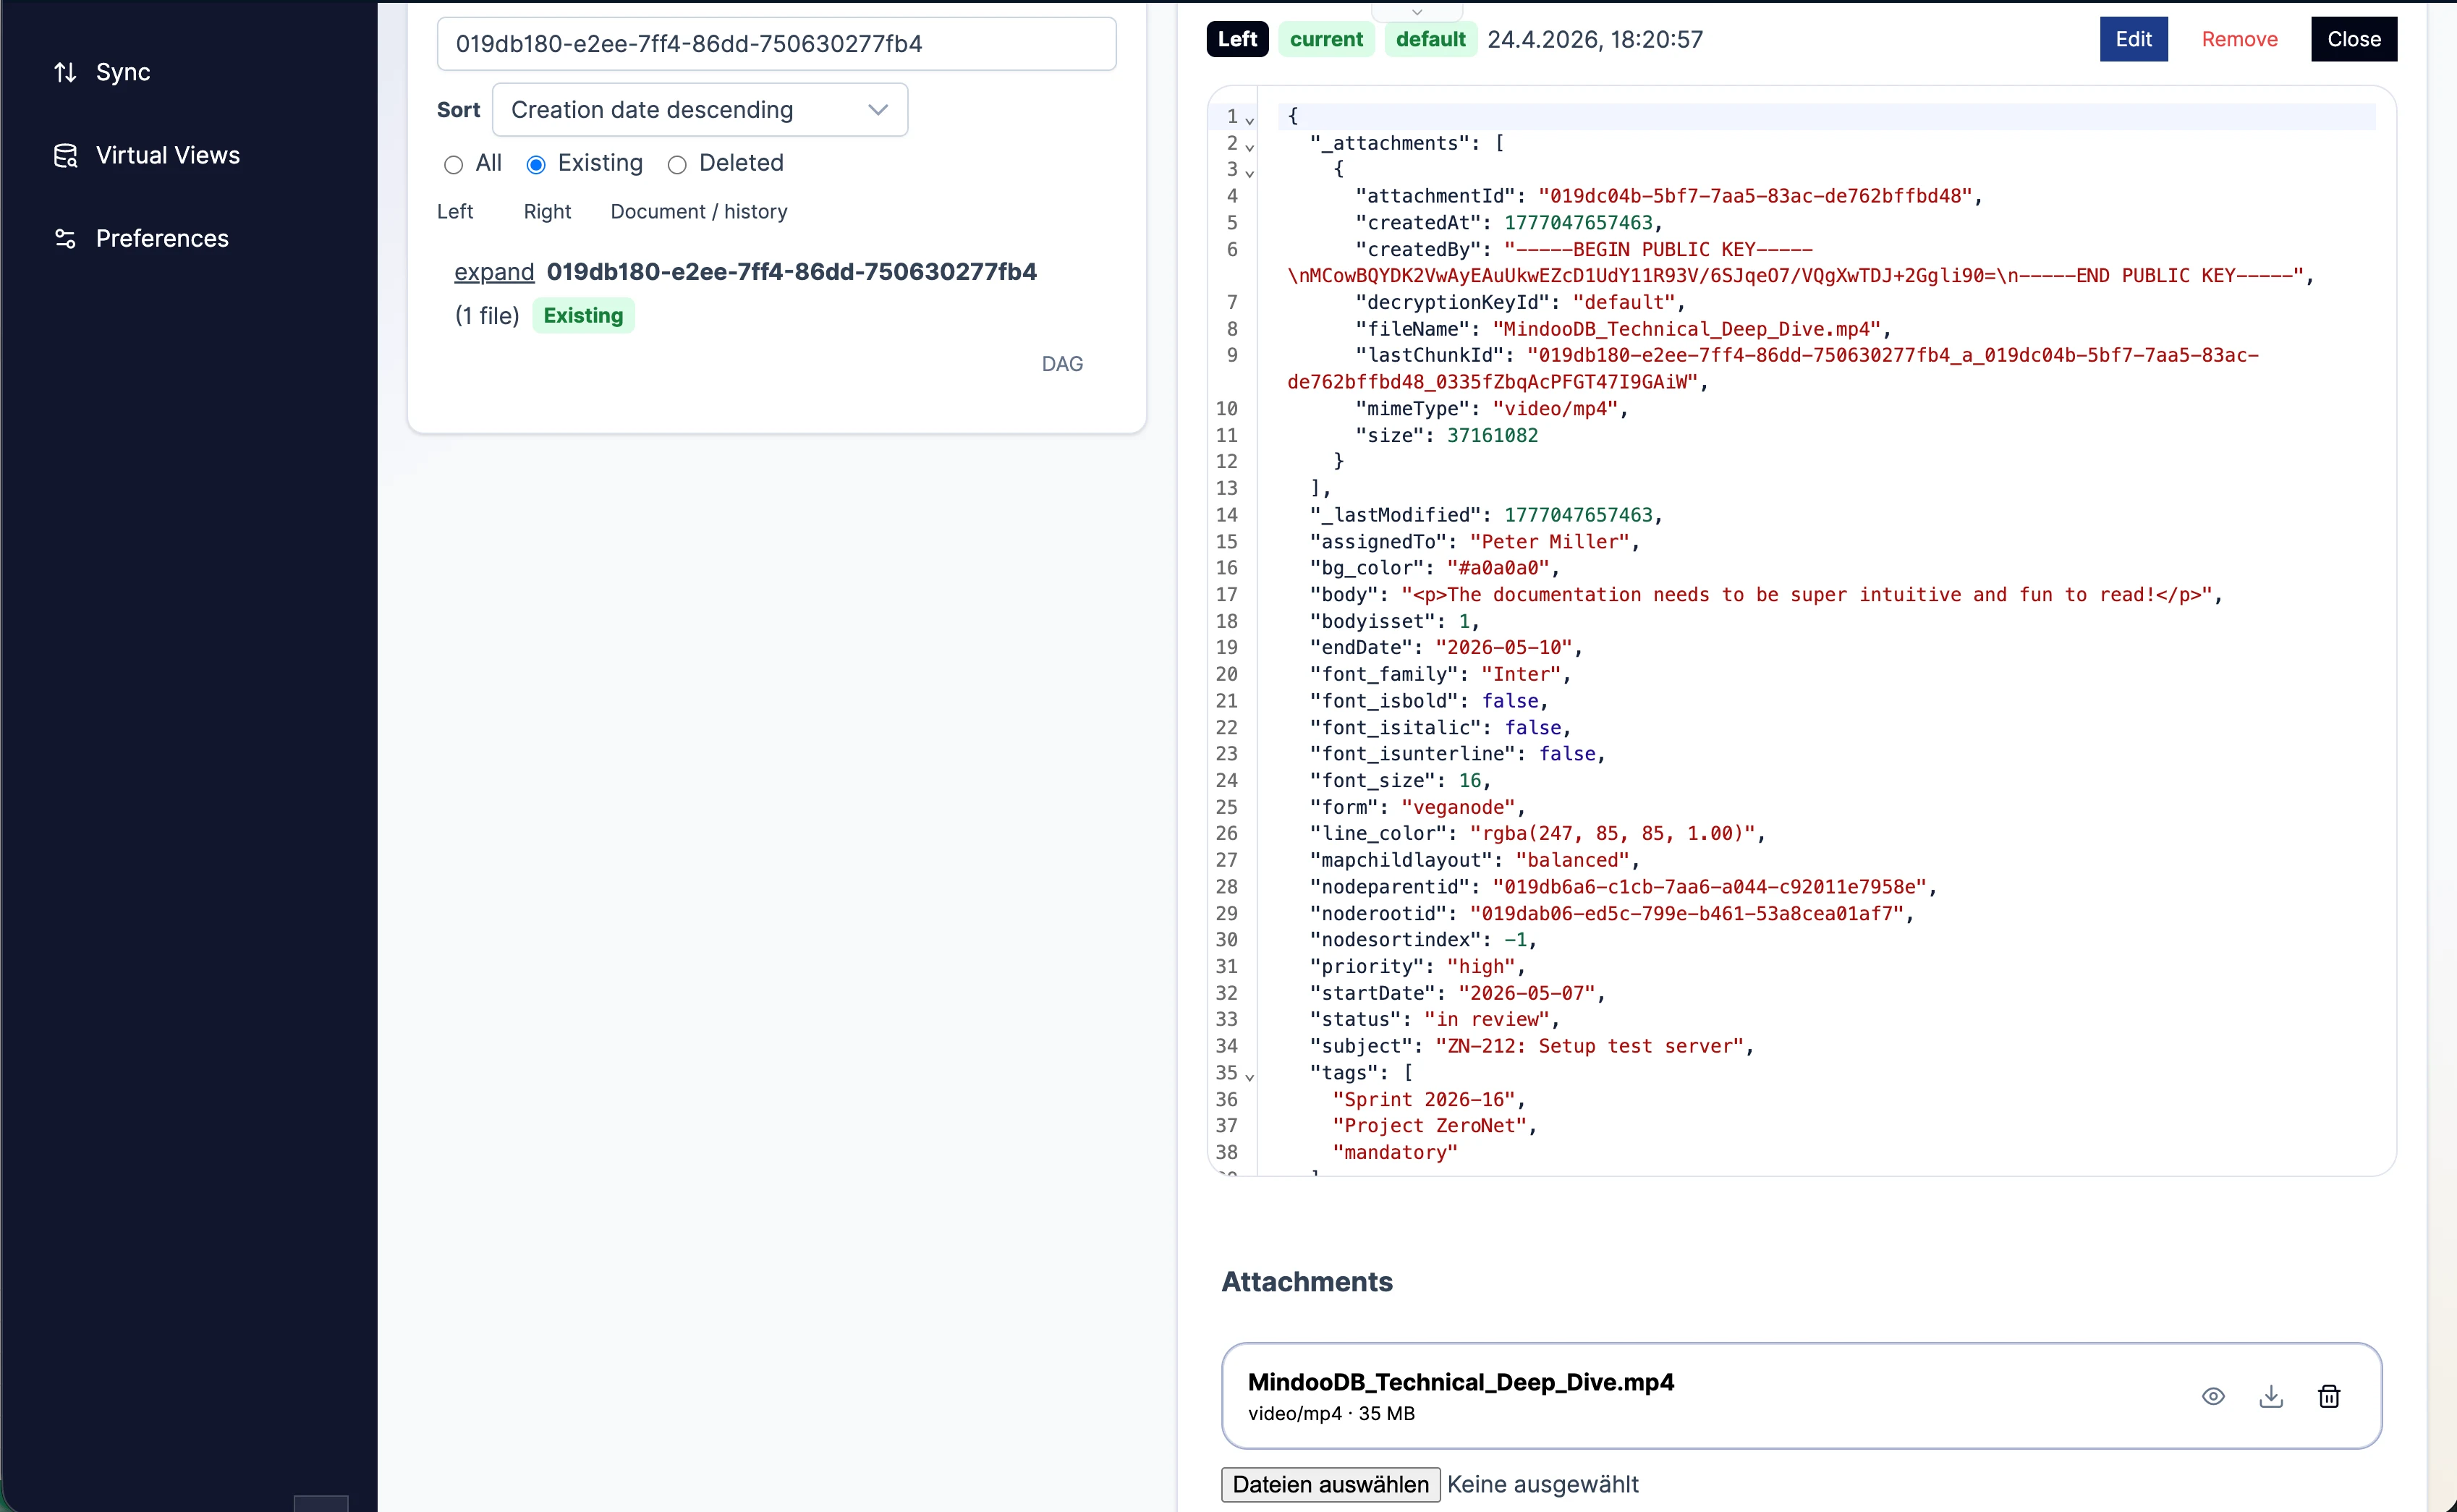Switch to the Right tab
This screenshot has height=1512, width=2457.
click(547, 211)
